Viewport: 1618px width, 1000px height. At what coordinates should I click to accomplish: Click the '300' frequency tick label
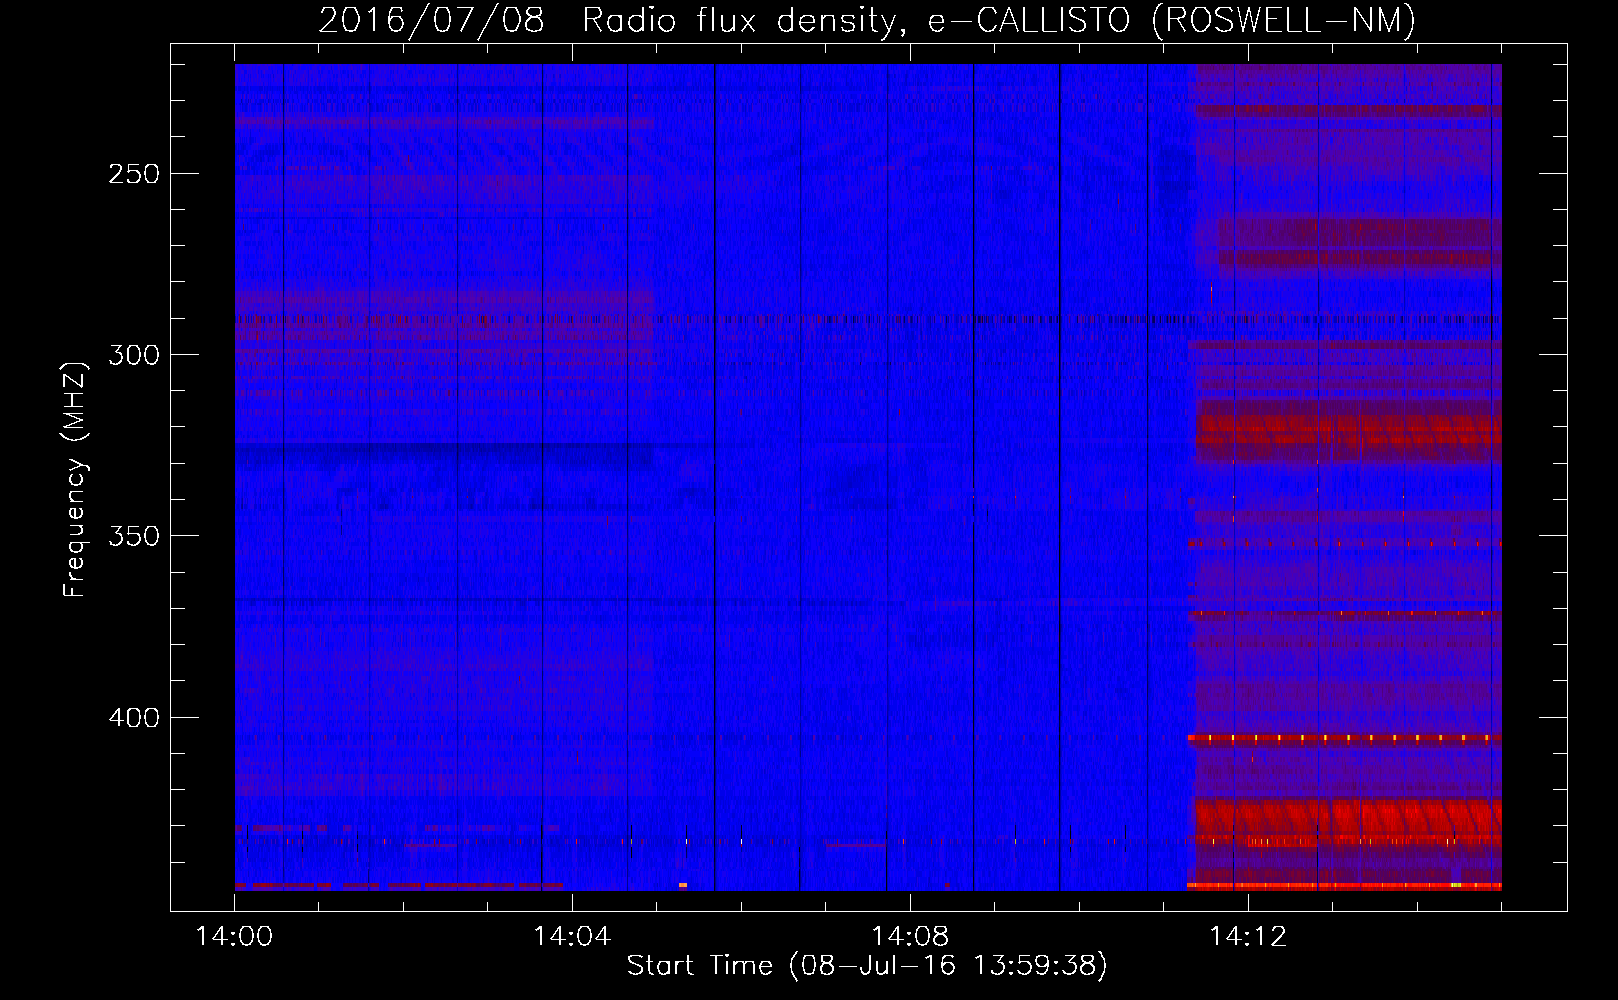coord(134,355)
